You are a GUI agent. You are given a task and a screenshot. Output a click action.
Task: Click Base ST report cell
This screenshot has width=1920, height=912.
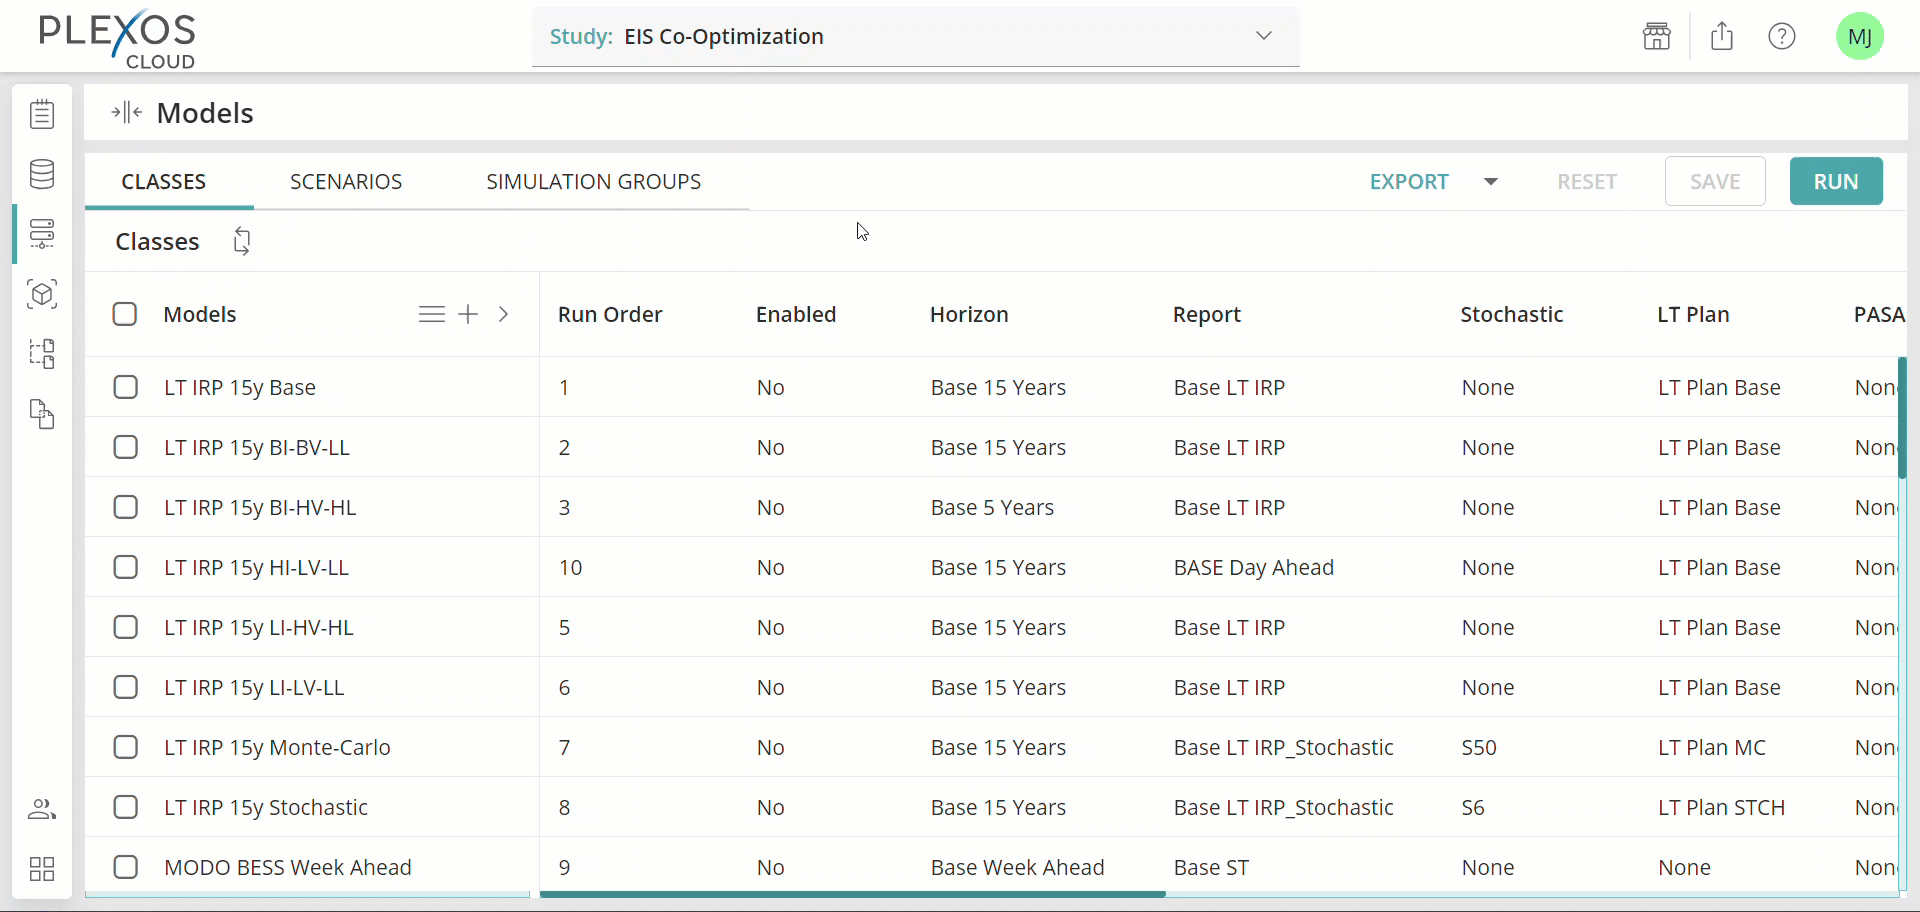[1211, 867]
